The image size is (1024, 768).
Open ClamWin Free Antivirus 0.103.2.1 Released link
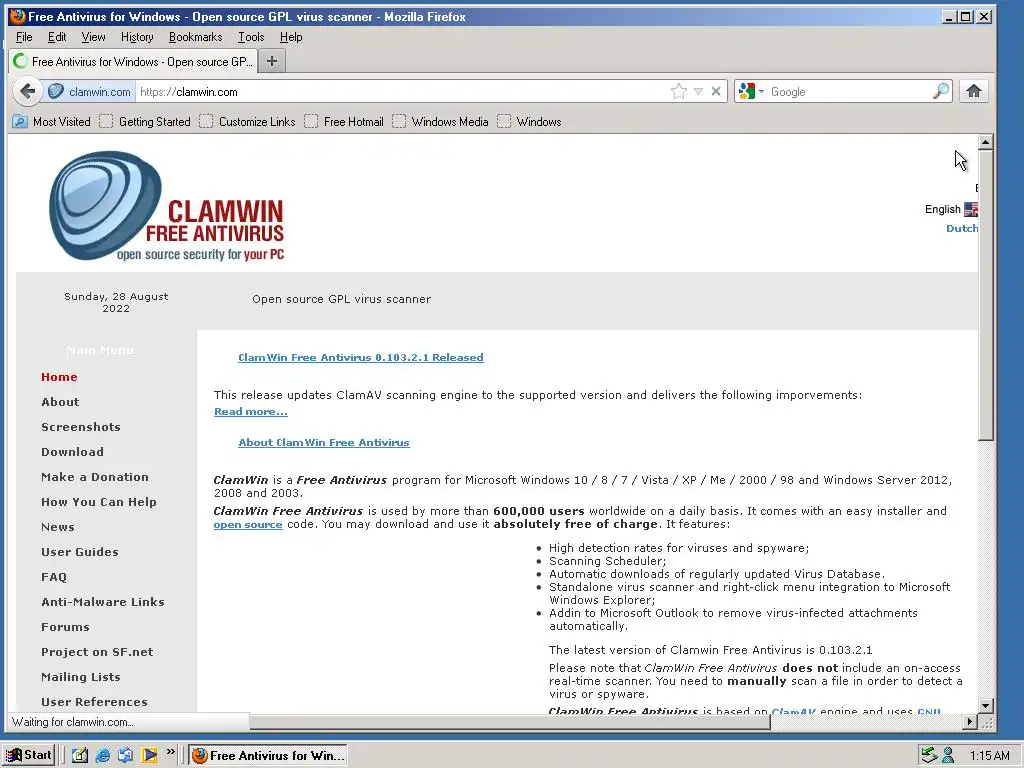pyautogui.click(x=360, y=357)
